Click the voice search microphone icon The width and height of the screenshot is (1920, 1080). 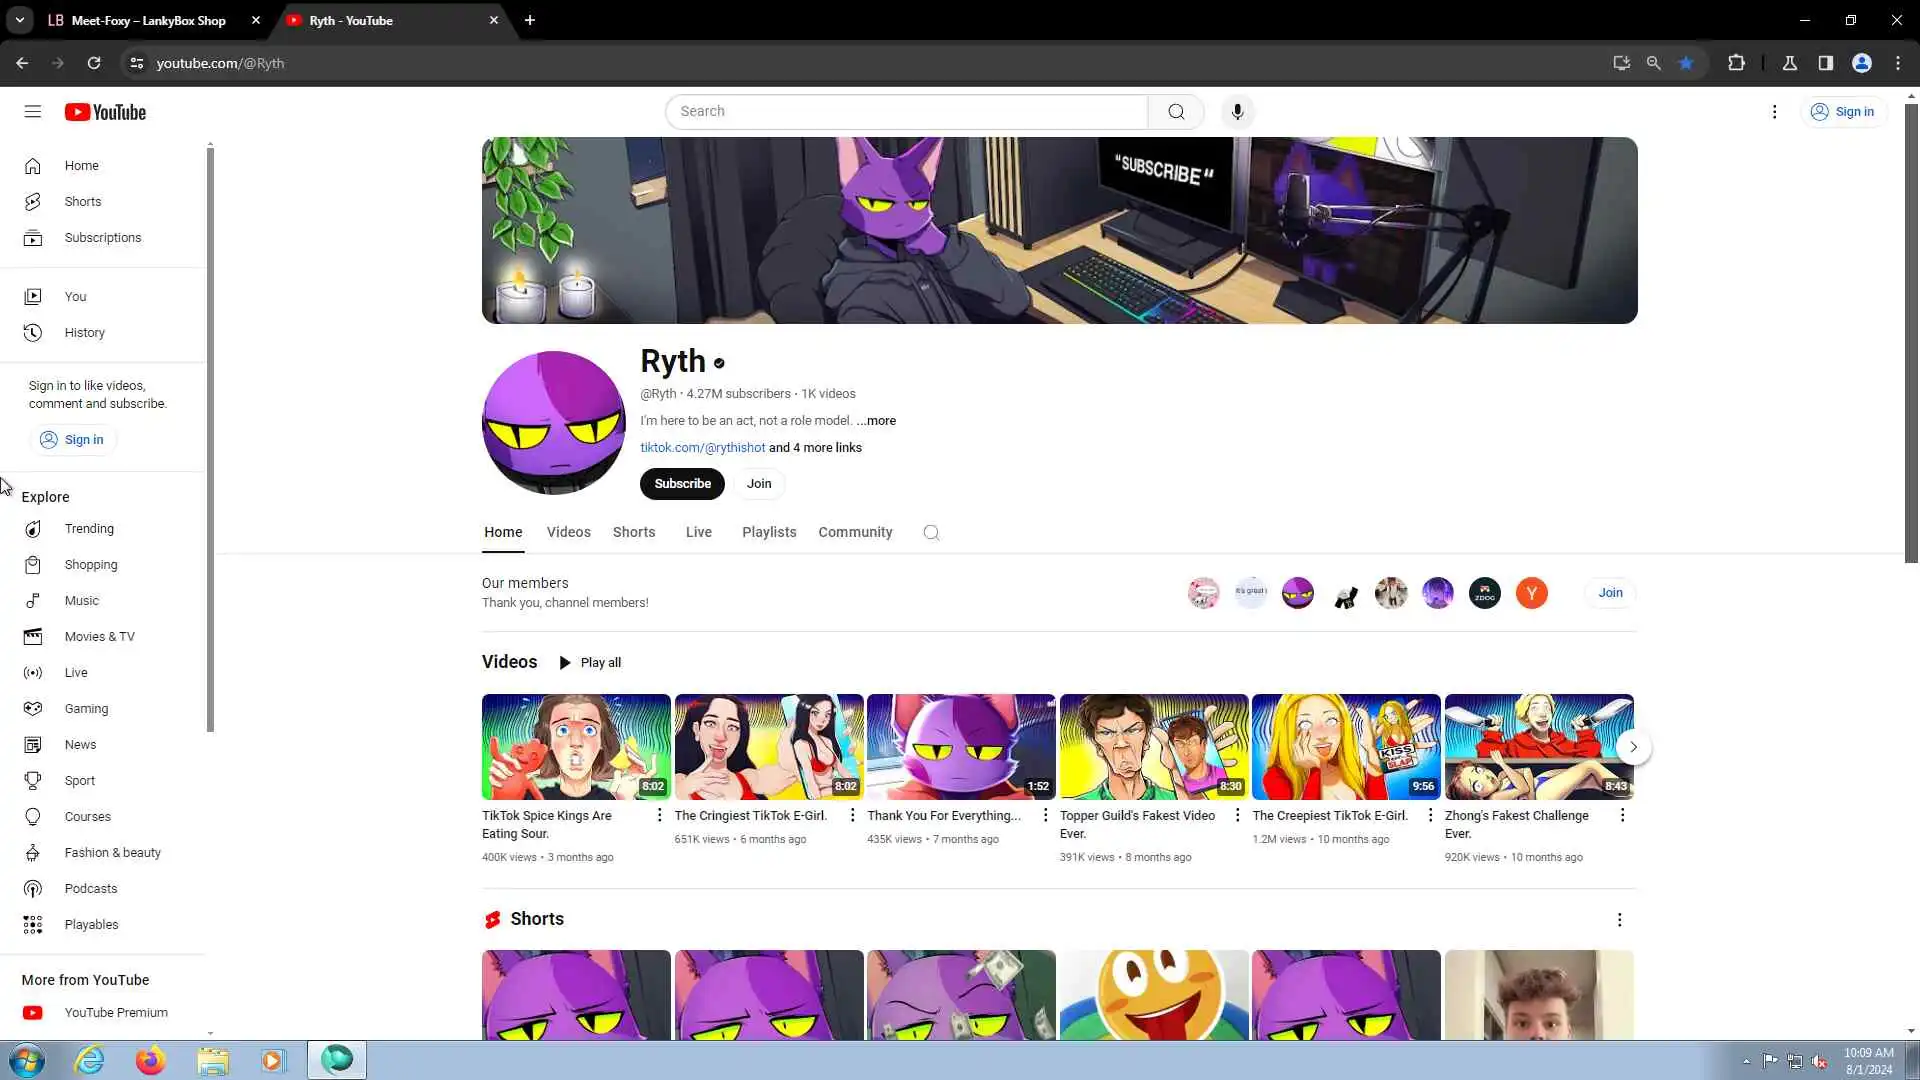1237,112
